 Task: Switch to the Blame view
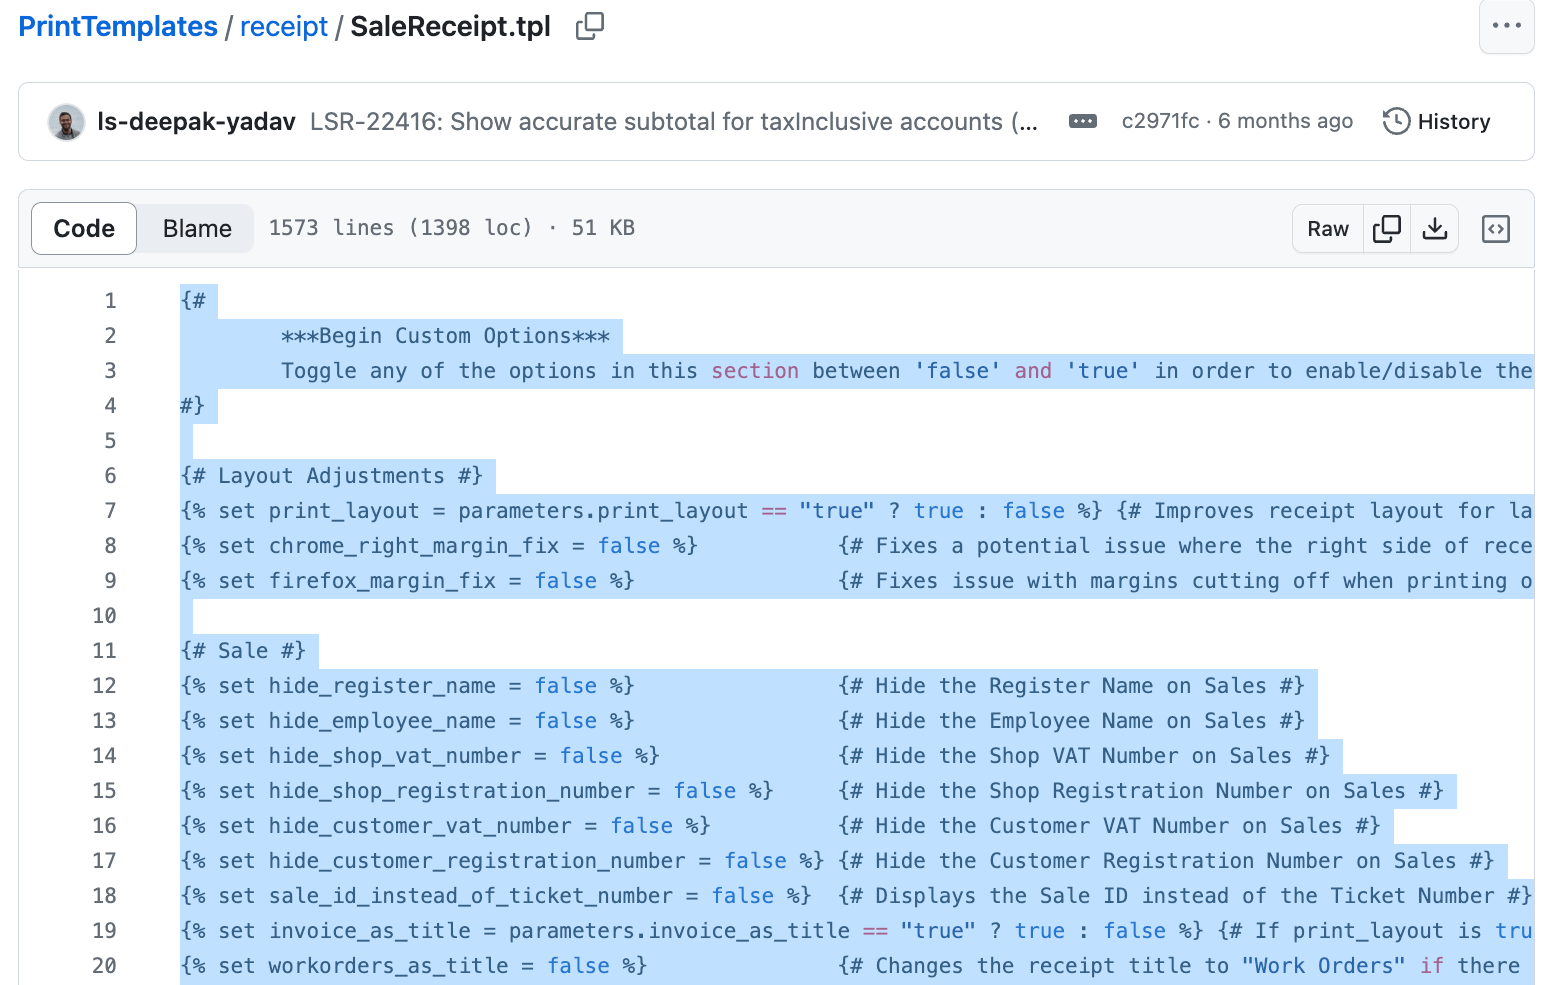[195, 228]
